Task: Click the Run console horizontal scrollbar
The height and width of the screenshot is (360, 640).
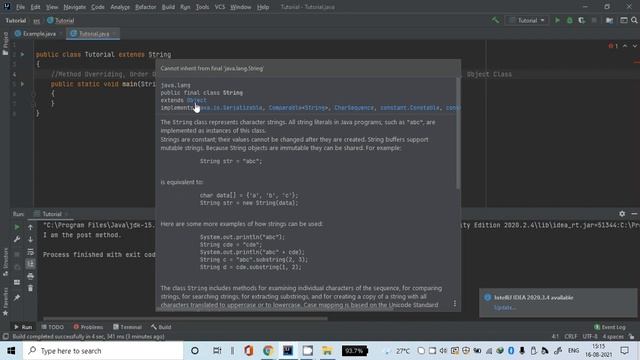Action: [x=185, y=318]
